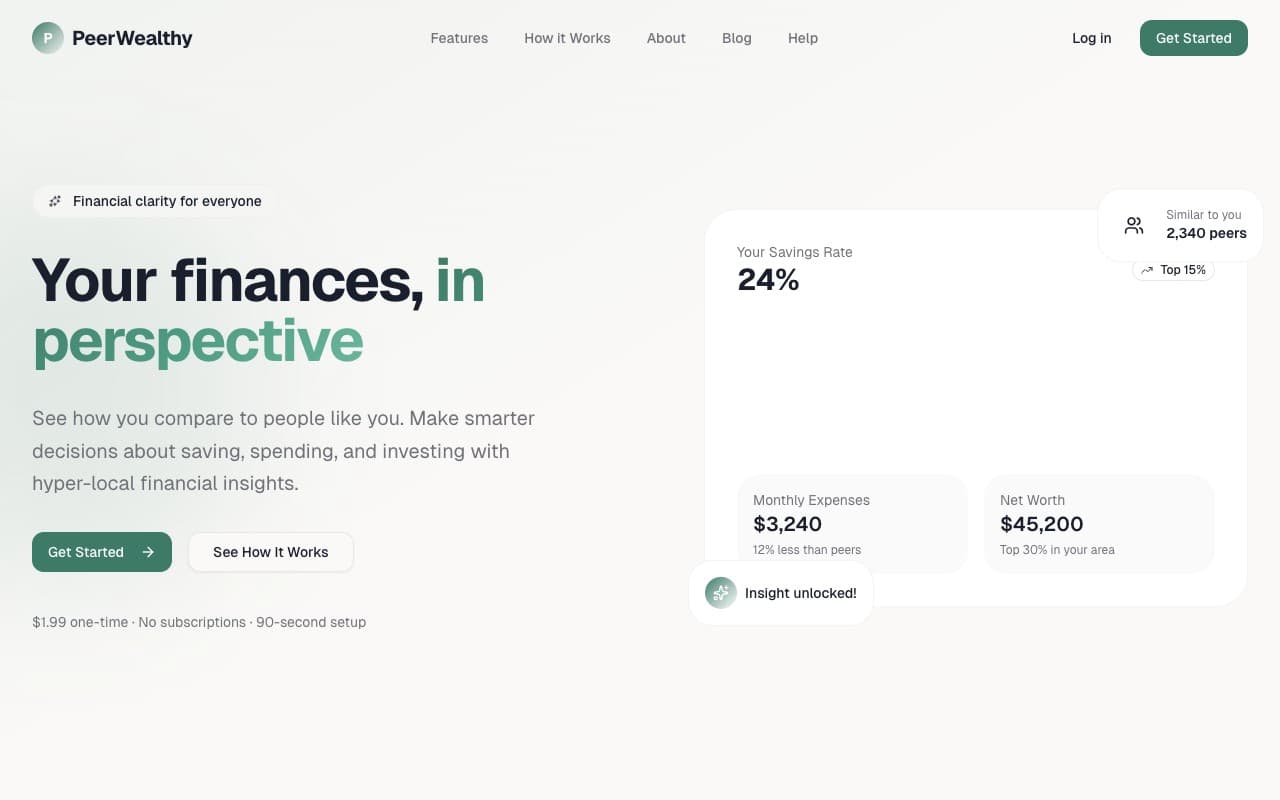Click the trending arrow icon in the "Top 15%" badge

tap(1147, 269)
